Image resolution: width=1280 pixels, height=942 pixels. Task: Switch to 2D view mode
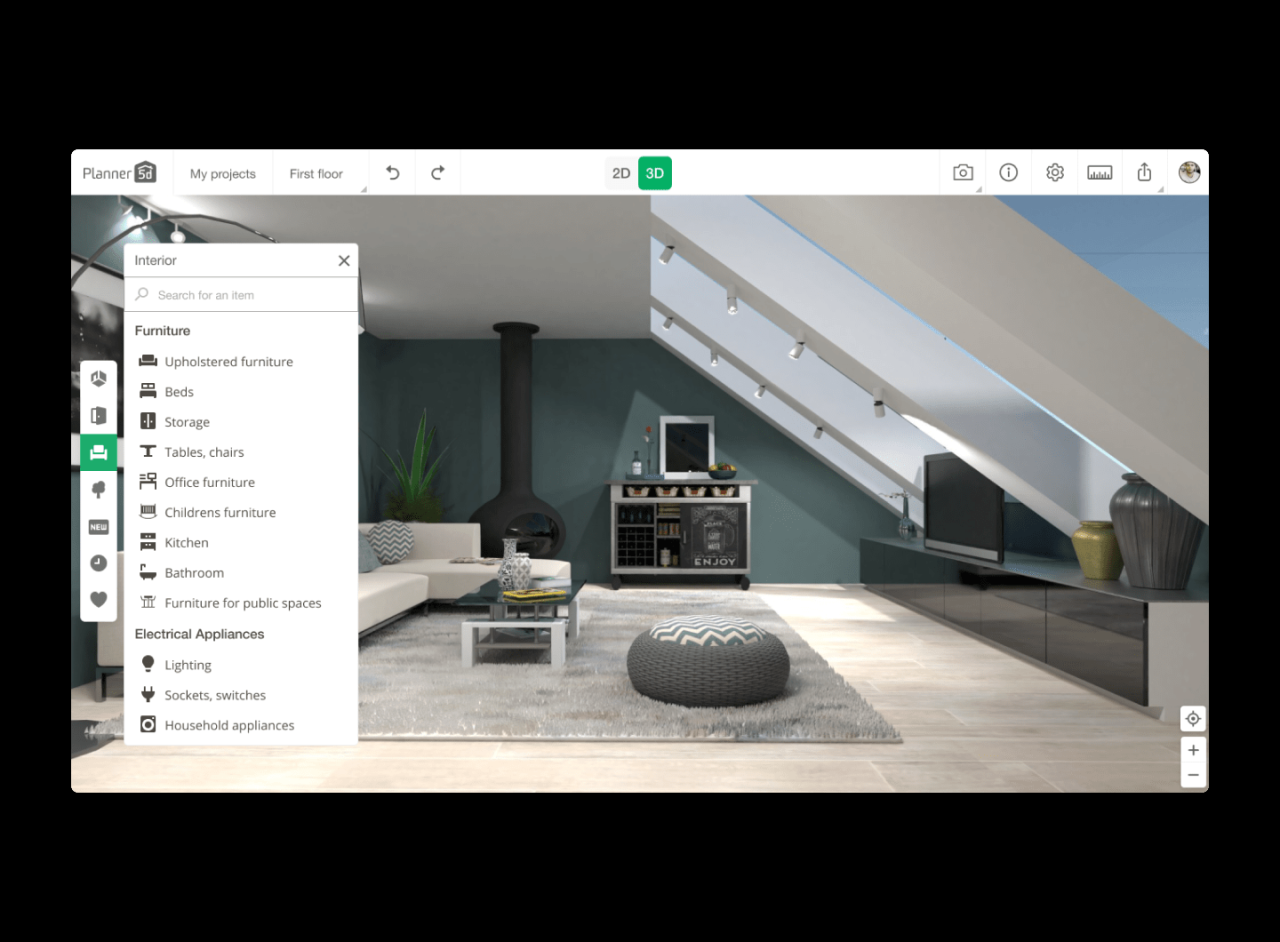pos(621,172)
